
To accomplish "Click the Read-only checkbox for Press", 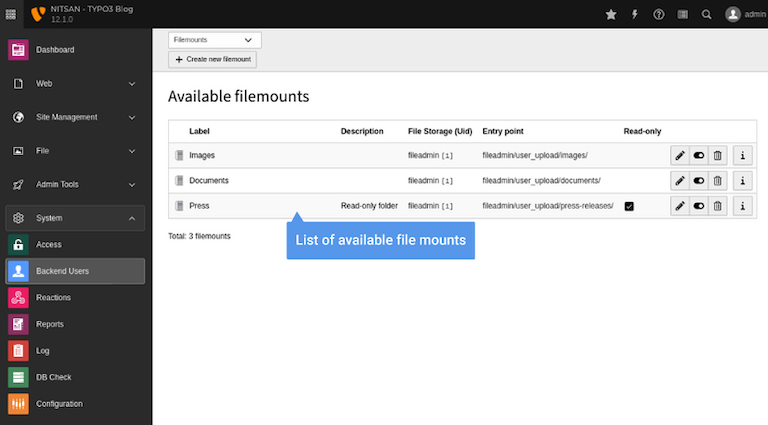I will pyautogui.click(x=629, y=206).
